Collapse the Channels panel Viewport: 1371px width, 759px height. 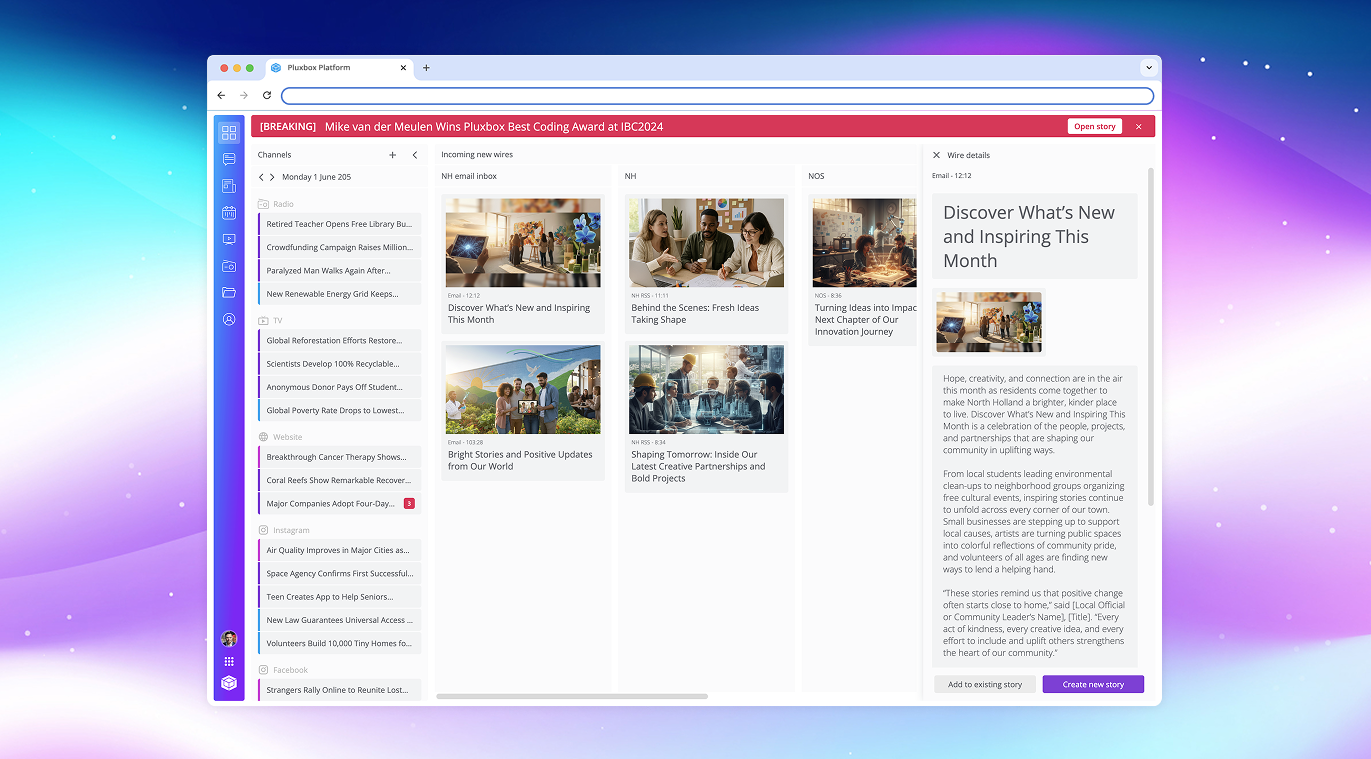(415, 155)
